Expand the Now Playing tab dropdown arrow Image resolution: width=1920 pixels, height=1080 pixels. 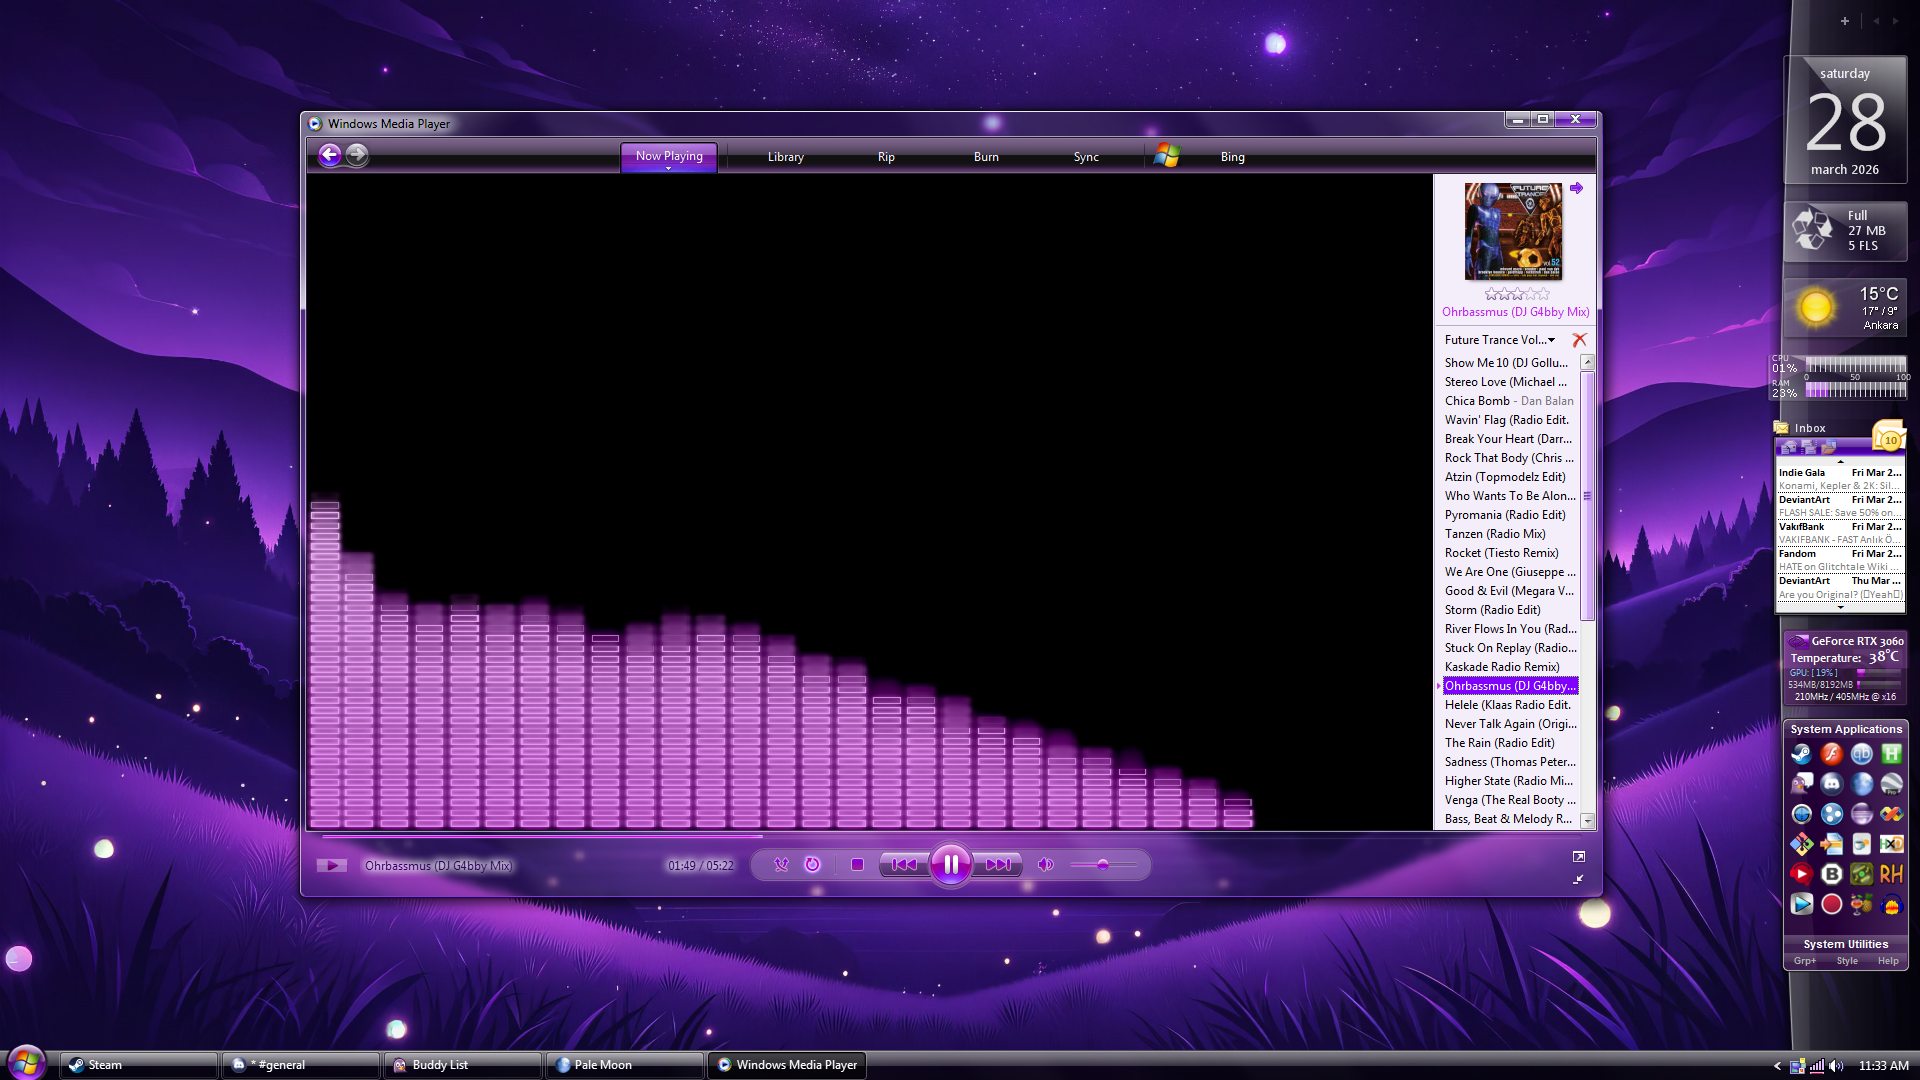tap(669, 169)
